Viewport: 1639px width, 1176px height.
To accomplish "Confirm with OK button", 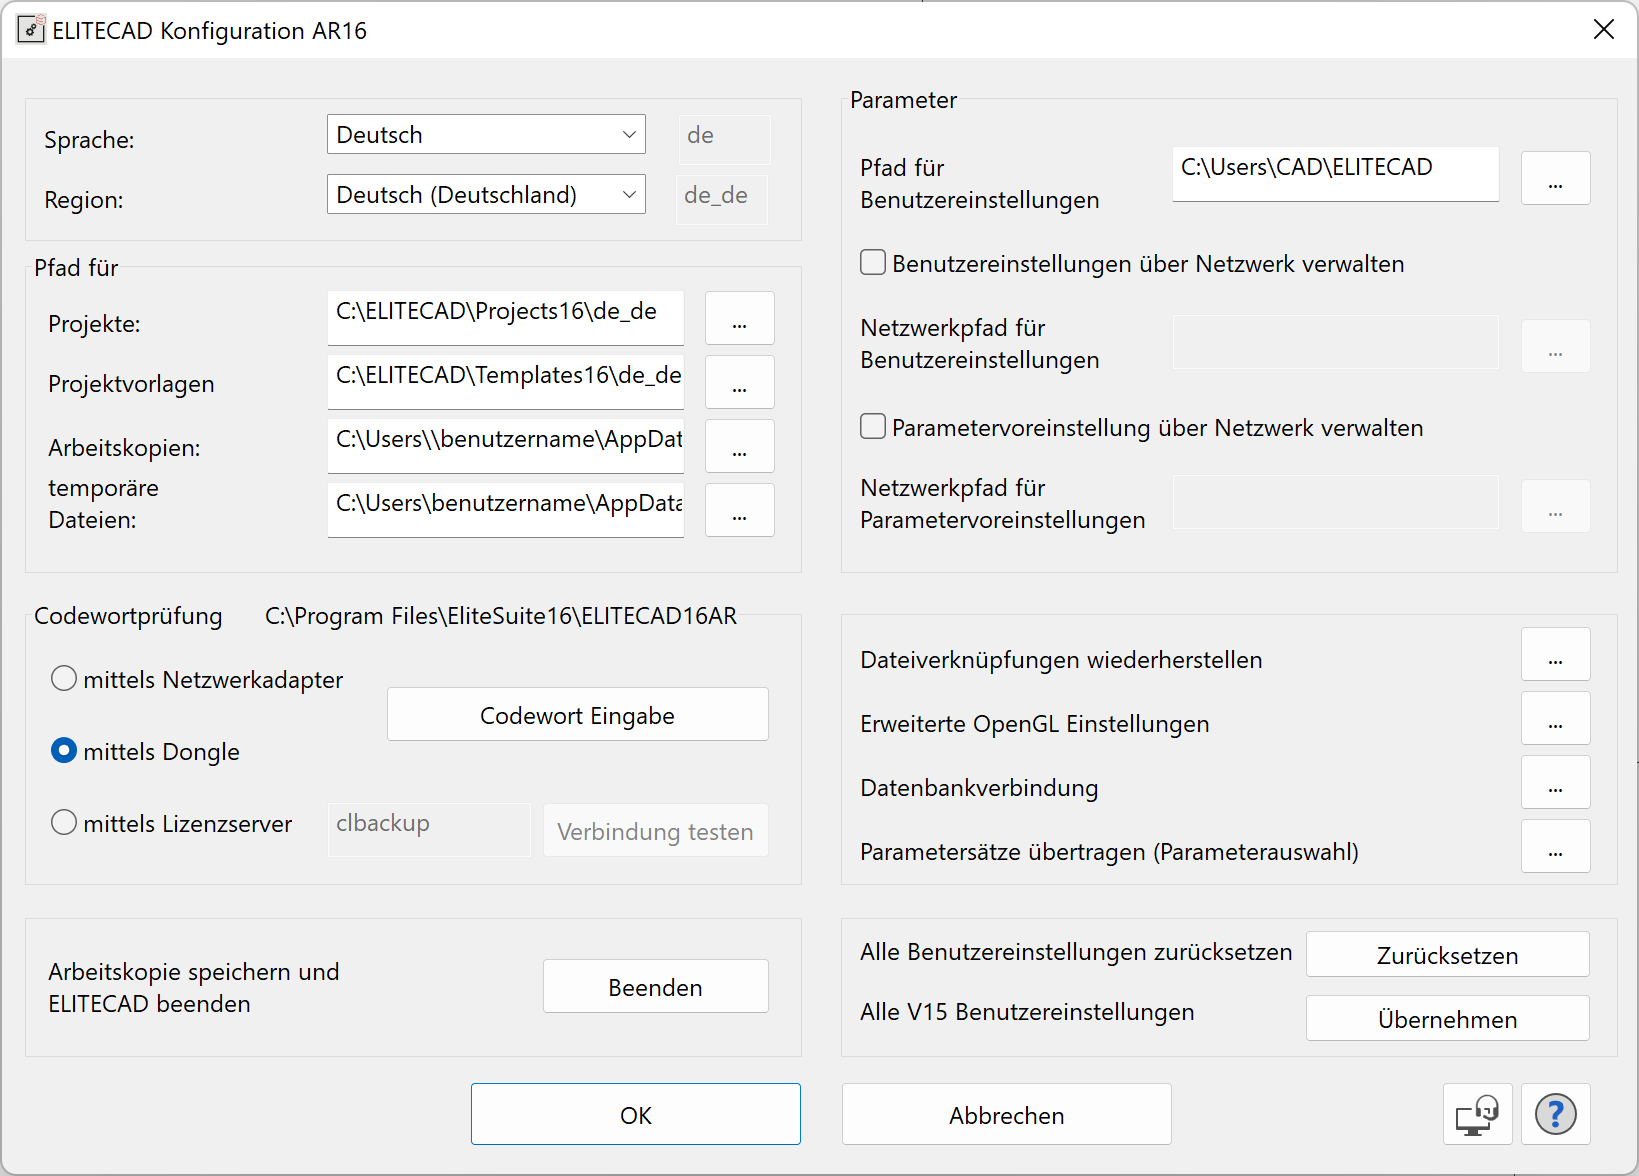I will [x=636, y=1114].
